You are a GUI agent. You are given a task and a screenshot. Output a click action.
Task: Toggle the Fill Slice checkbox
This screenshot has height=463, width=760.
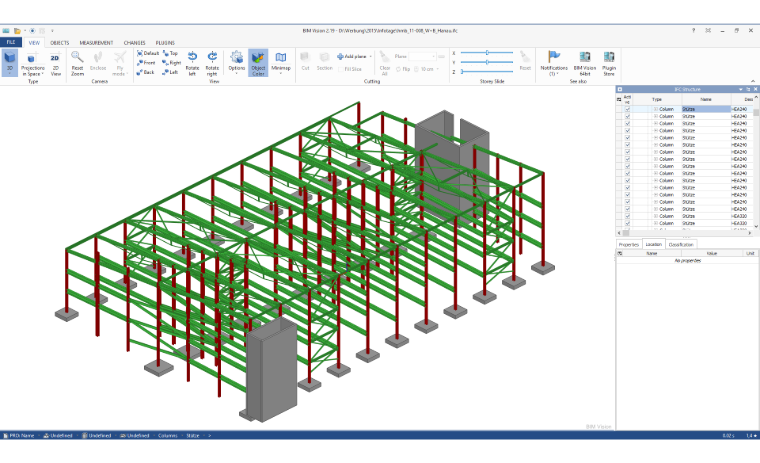click(x=350, y=69)
